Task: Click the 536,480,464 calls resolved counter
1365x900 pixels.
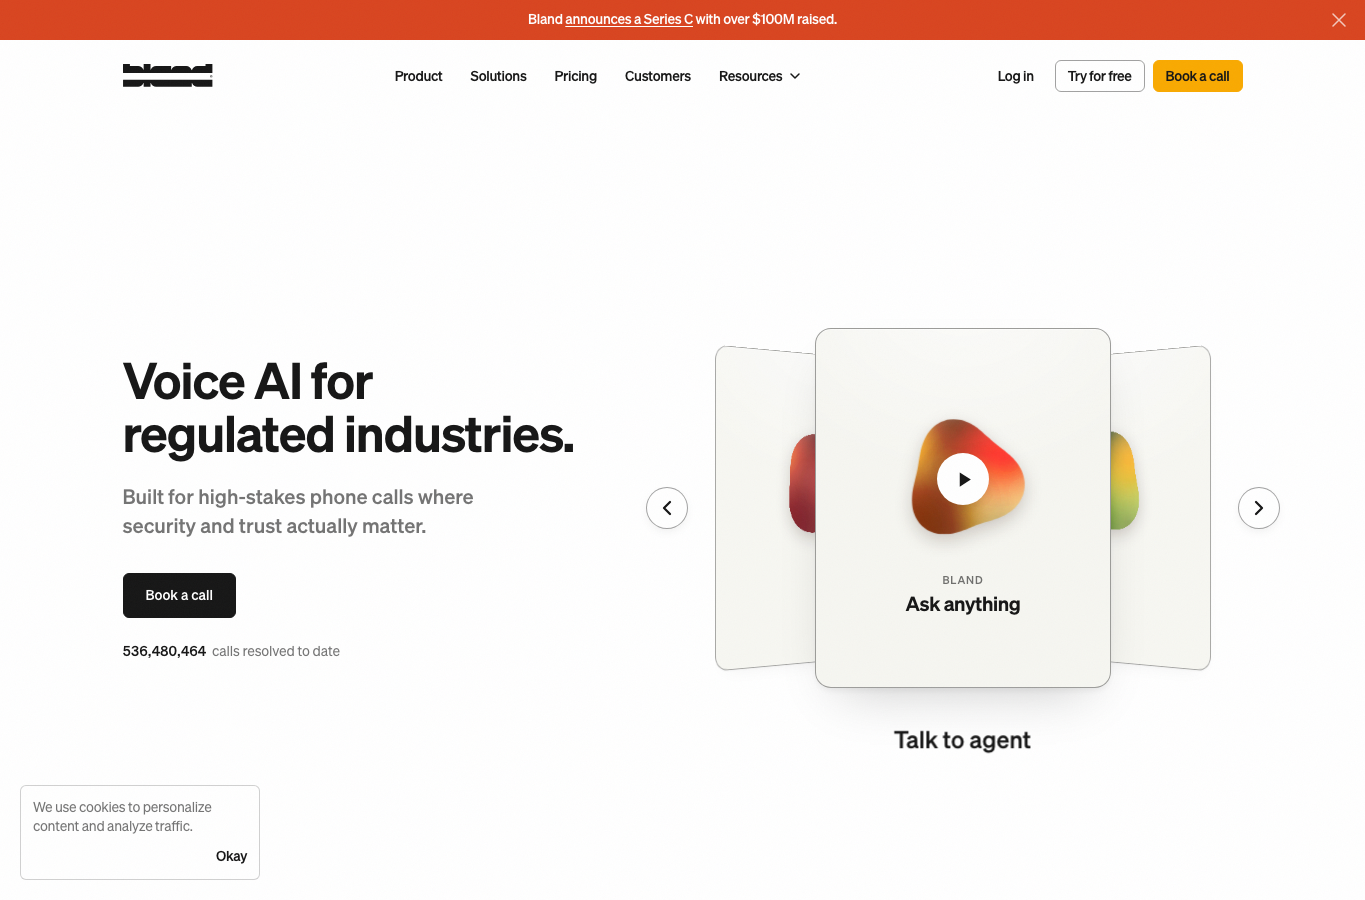Action: [231, 651]
